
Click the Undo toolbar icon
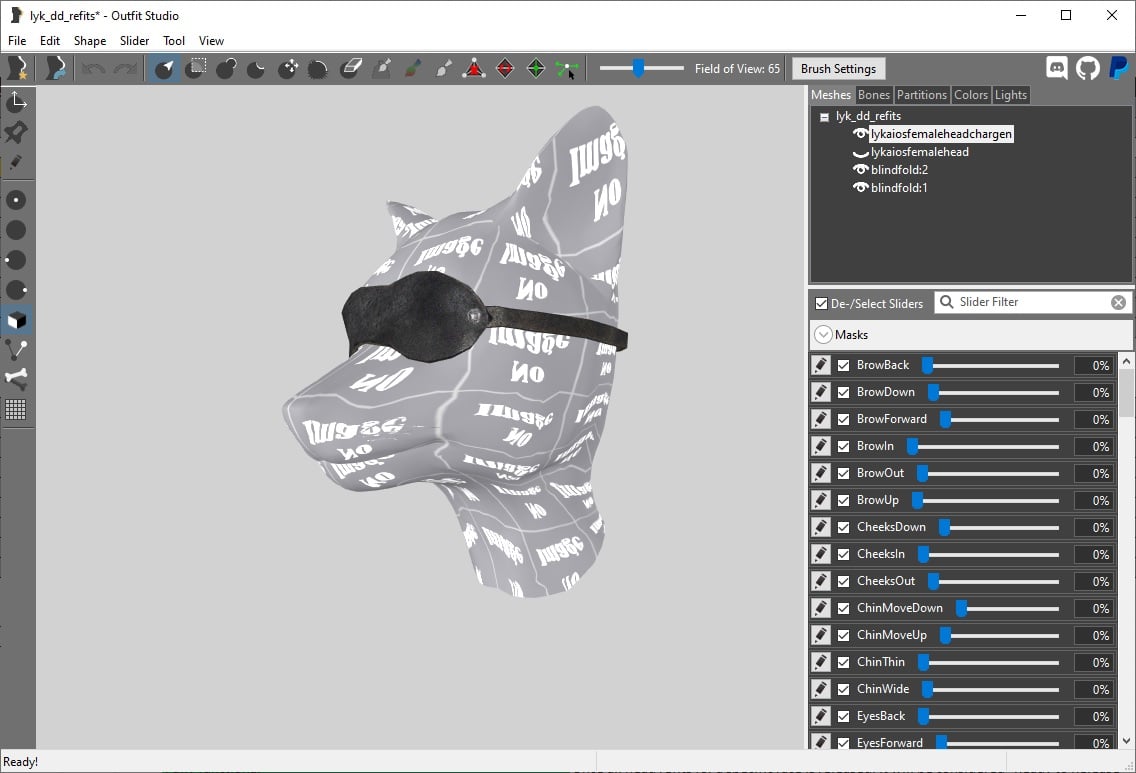tap(94, 69)
